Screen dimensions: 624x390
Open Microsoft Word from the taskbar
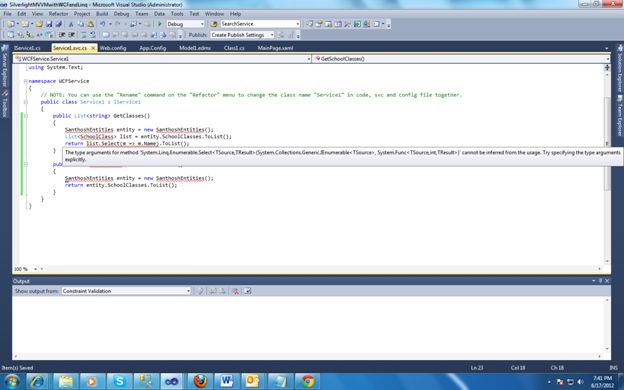[x=227, y=382]
